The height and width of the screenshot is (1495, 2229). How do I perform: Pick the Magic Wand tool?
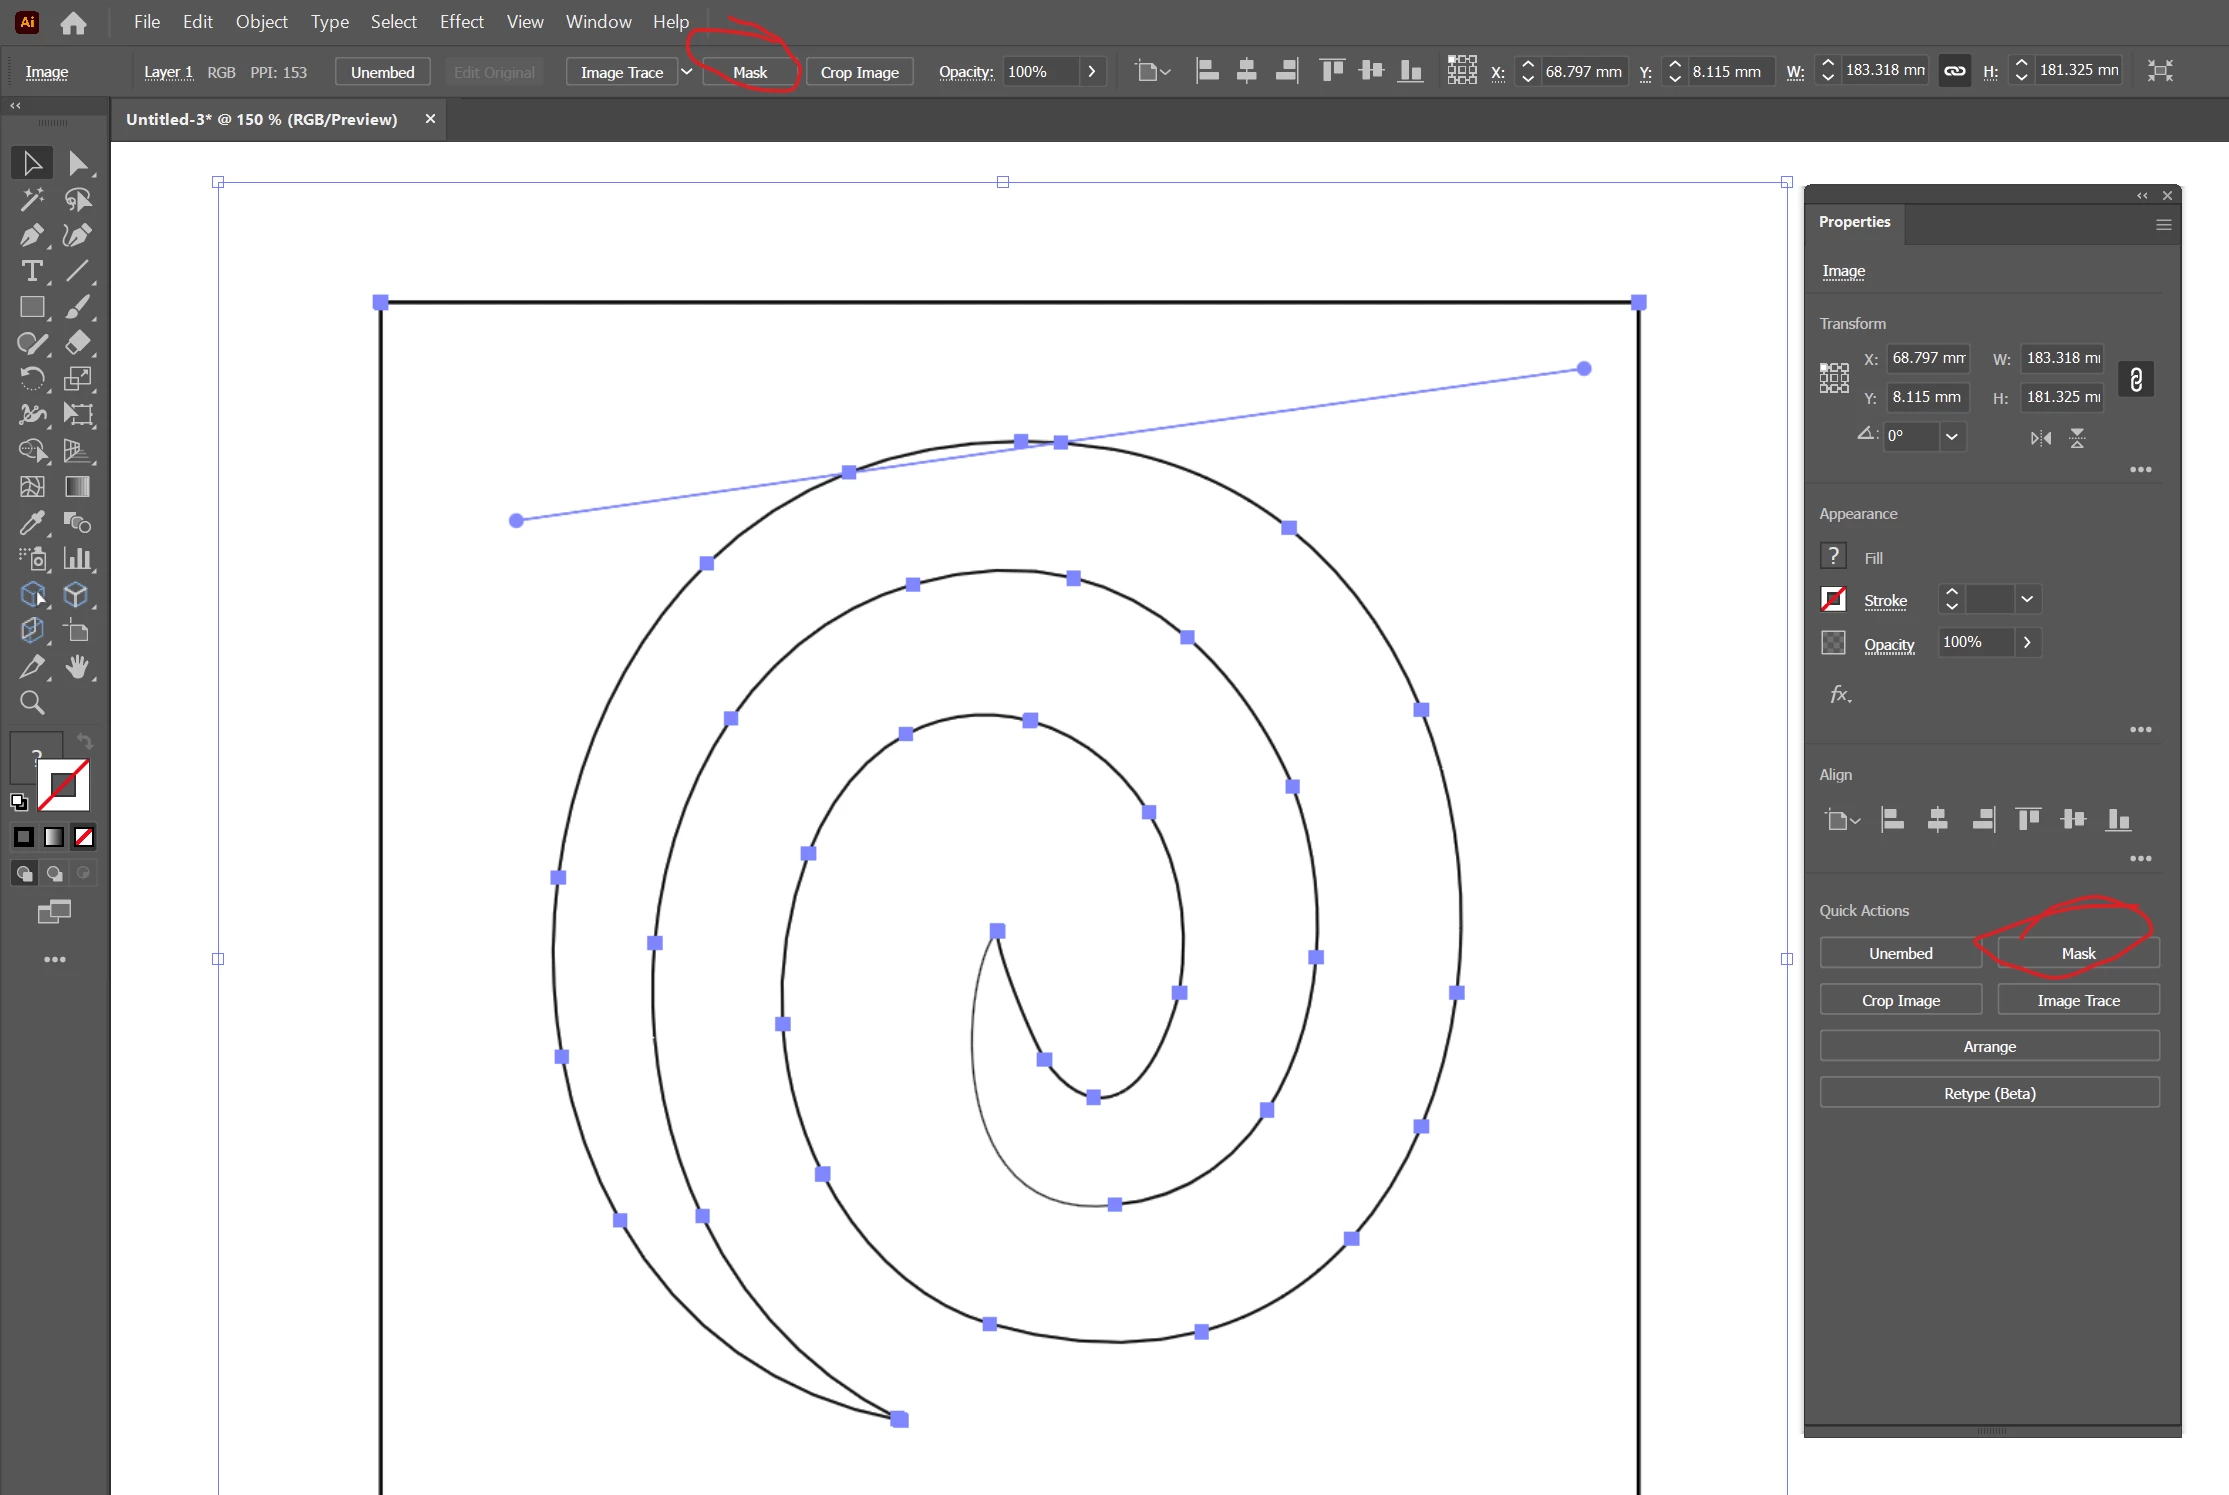pos(31,199)
